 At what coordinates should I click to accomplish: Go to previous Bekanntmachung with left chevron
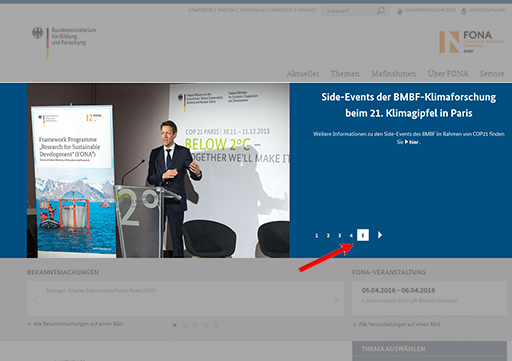35,300
